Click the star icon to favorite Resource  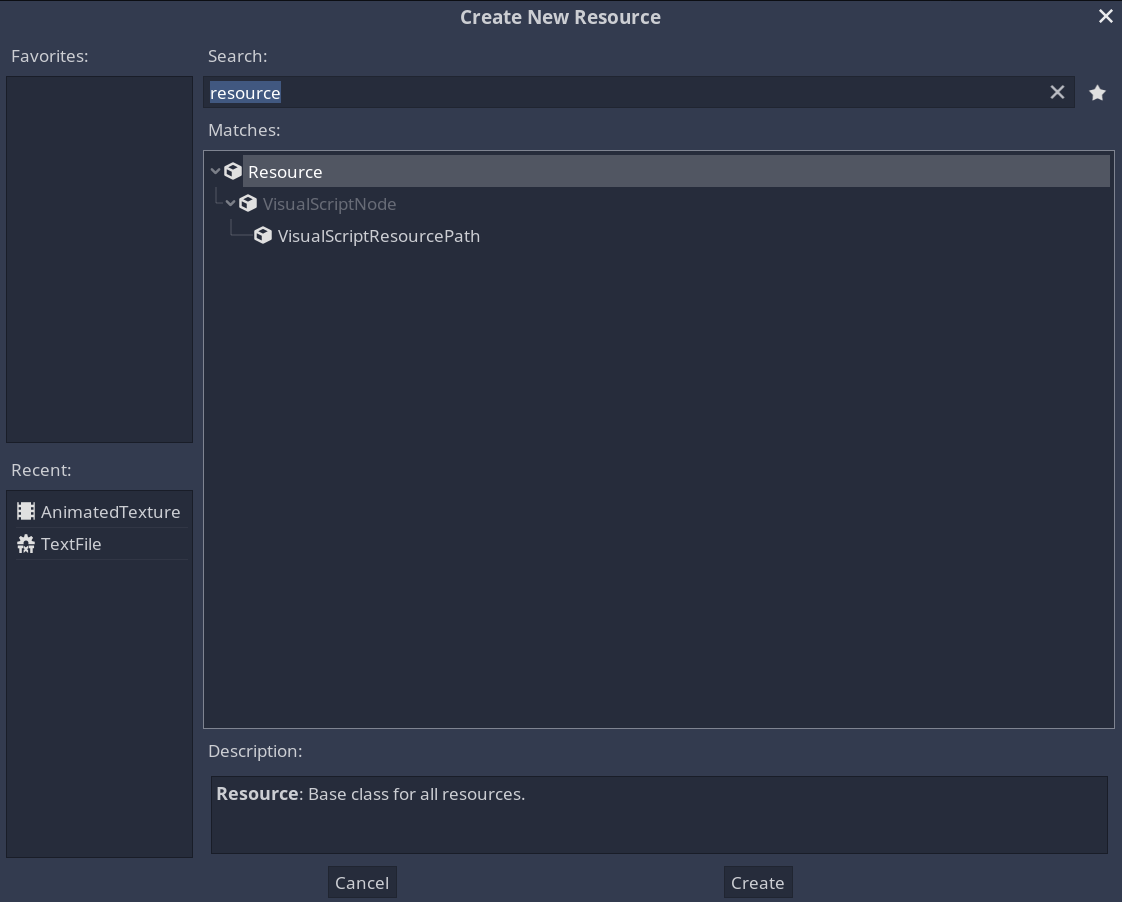[x=1097, y=92]
